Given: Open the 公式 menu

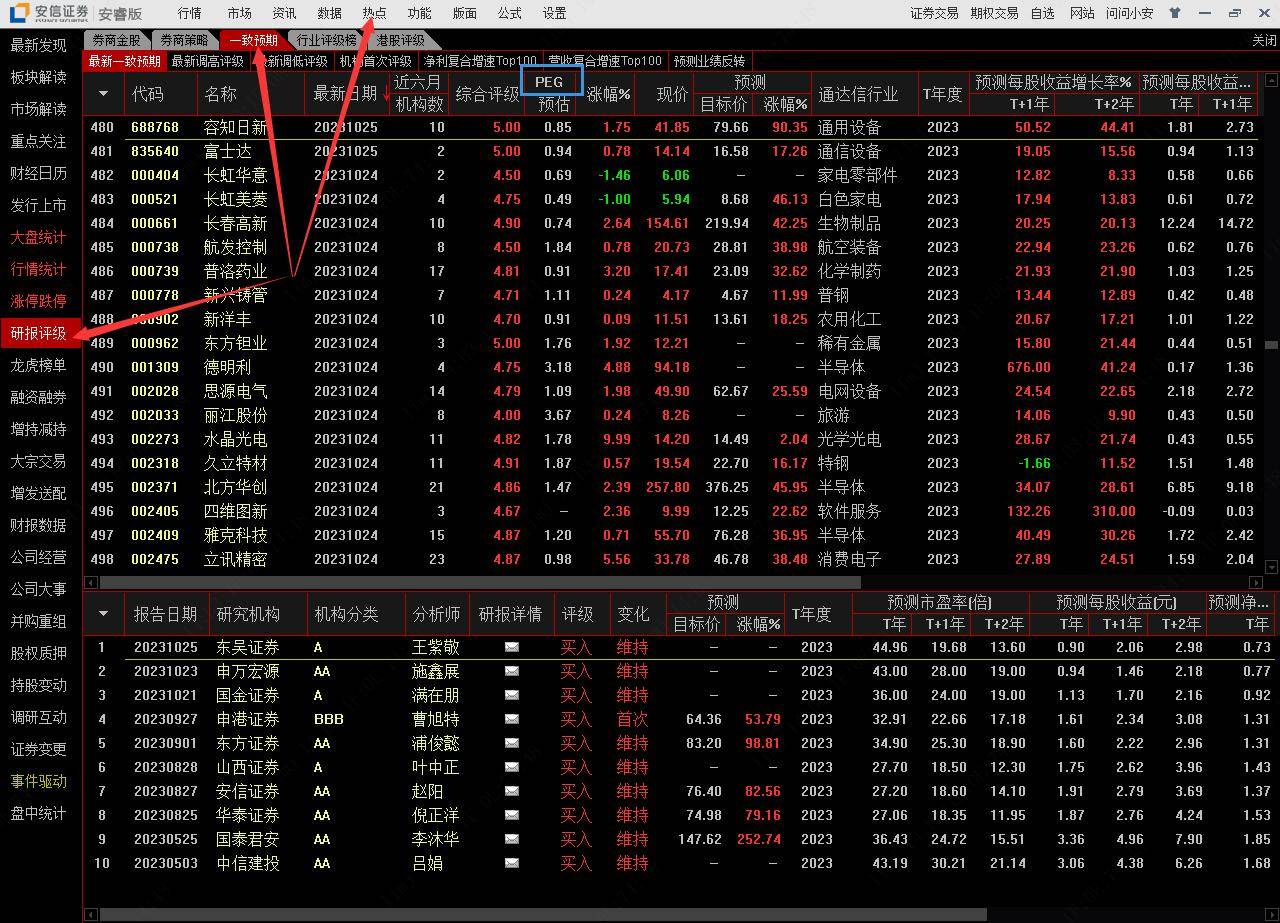Looking at the screenshot, I should point(509,13).
